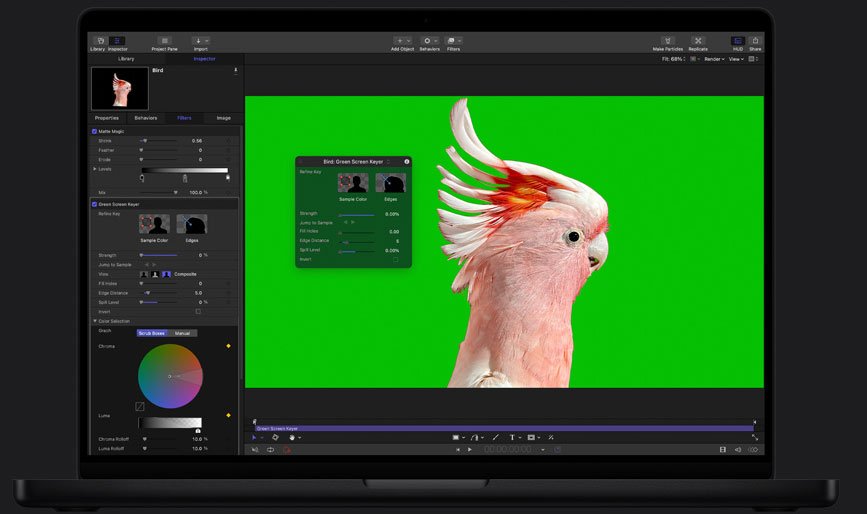Image resolution: width=867 pixels, height=514 pixels.
Task: Select the Filters inspector tab
Action: [184, 118]
